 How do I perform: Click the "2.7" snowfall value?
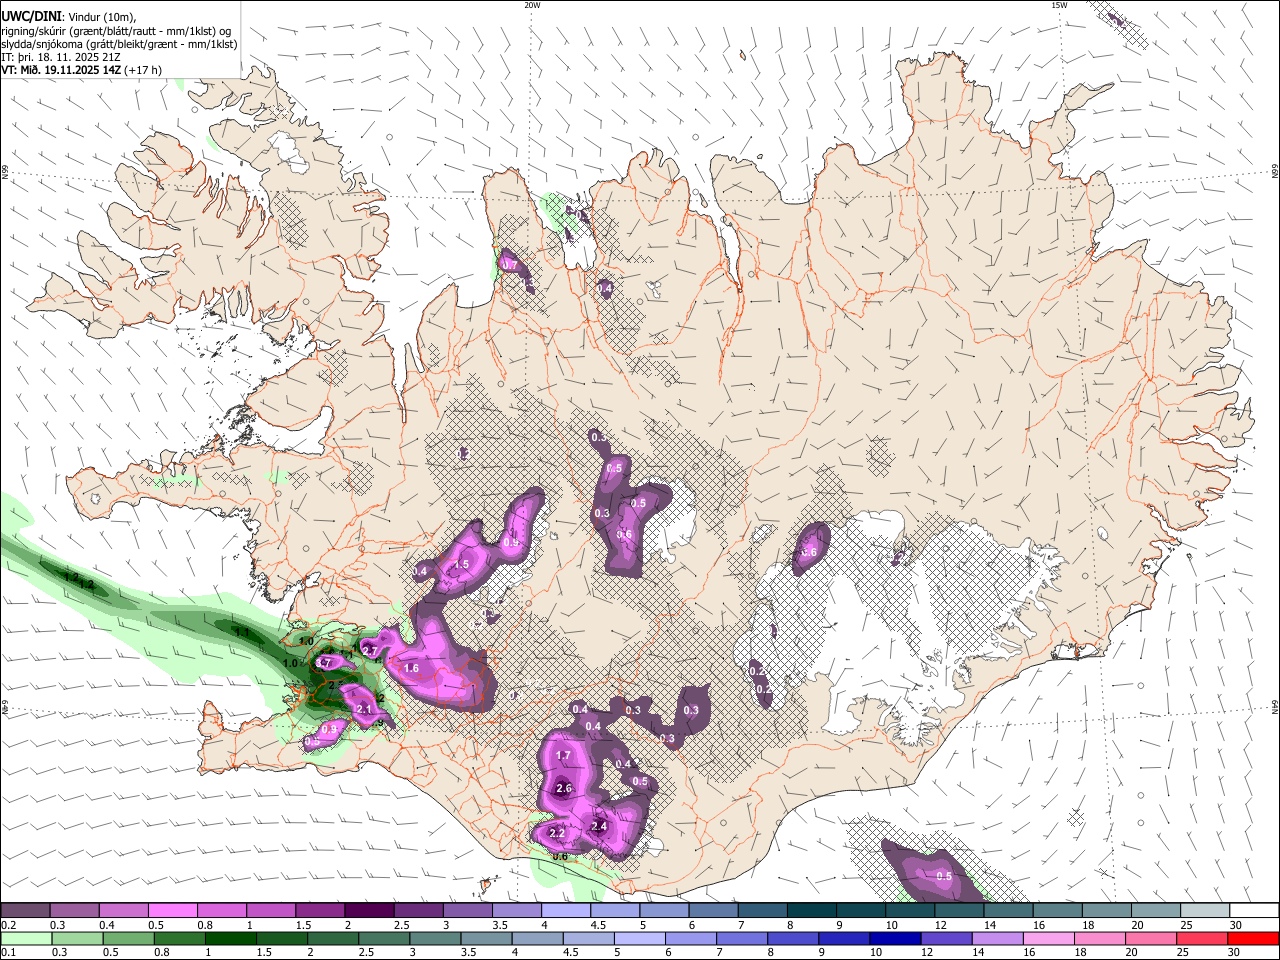[x=369, y=651]
